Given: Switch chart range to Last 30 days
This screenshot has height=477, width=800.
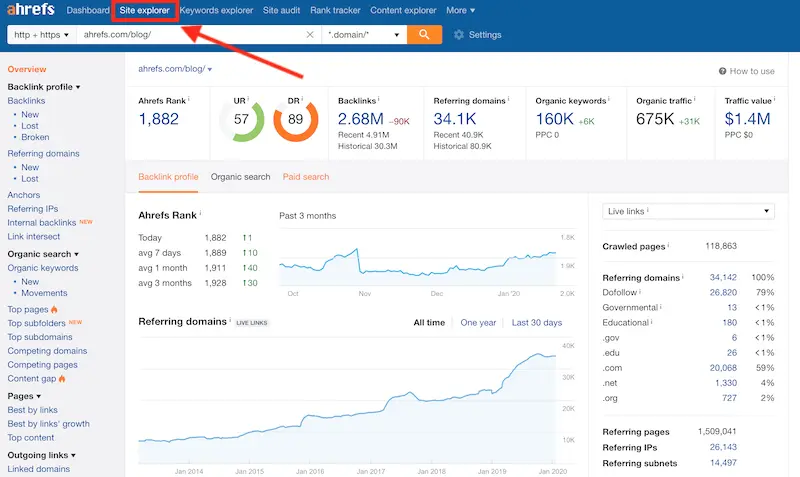Looking at the screenshot, I should coord(536,323).
